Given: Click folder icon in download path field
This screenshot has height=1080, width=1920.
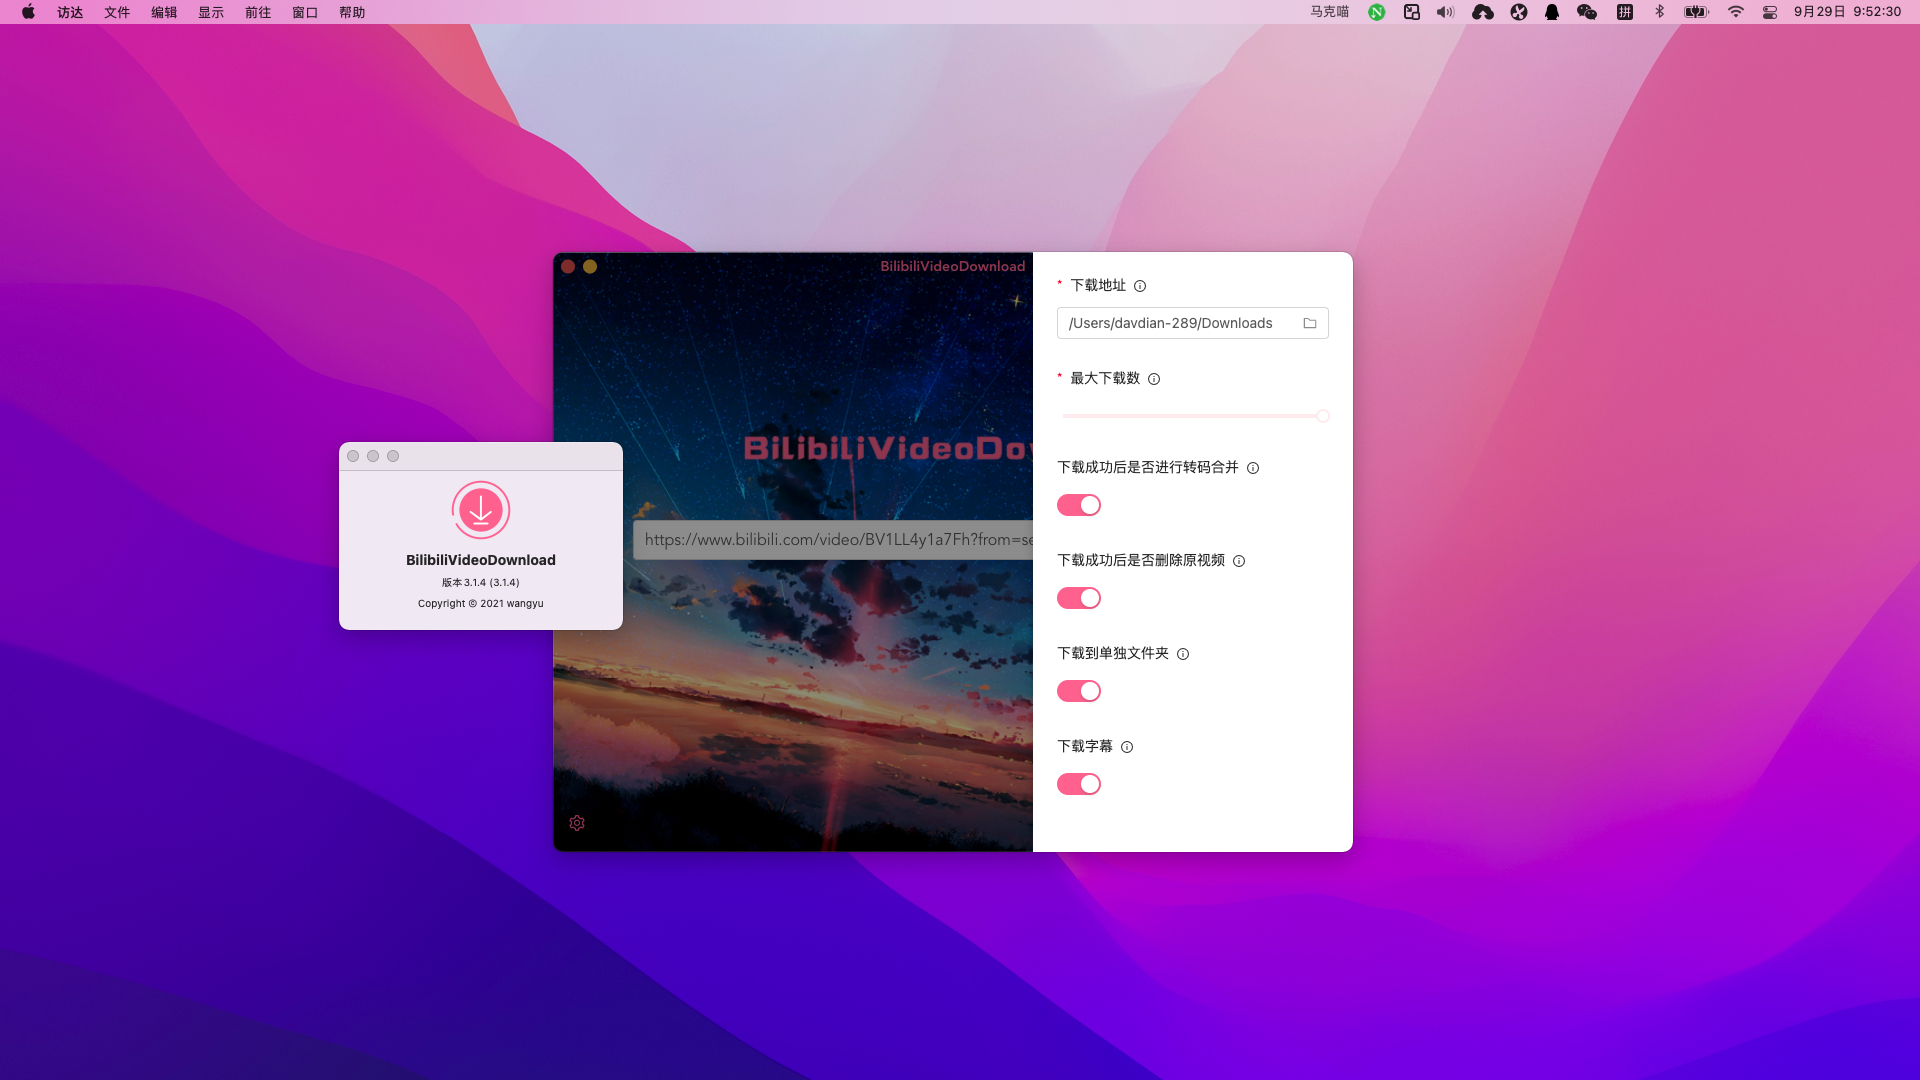Looking at the screenshot, I should 1310,323.
